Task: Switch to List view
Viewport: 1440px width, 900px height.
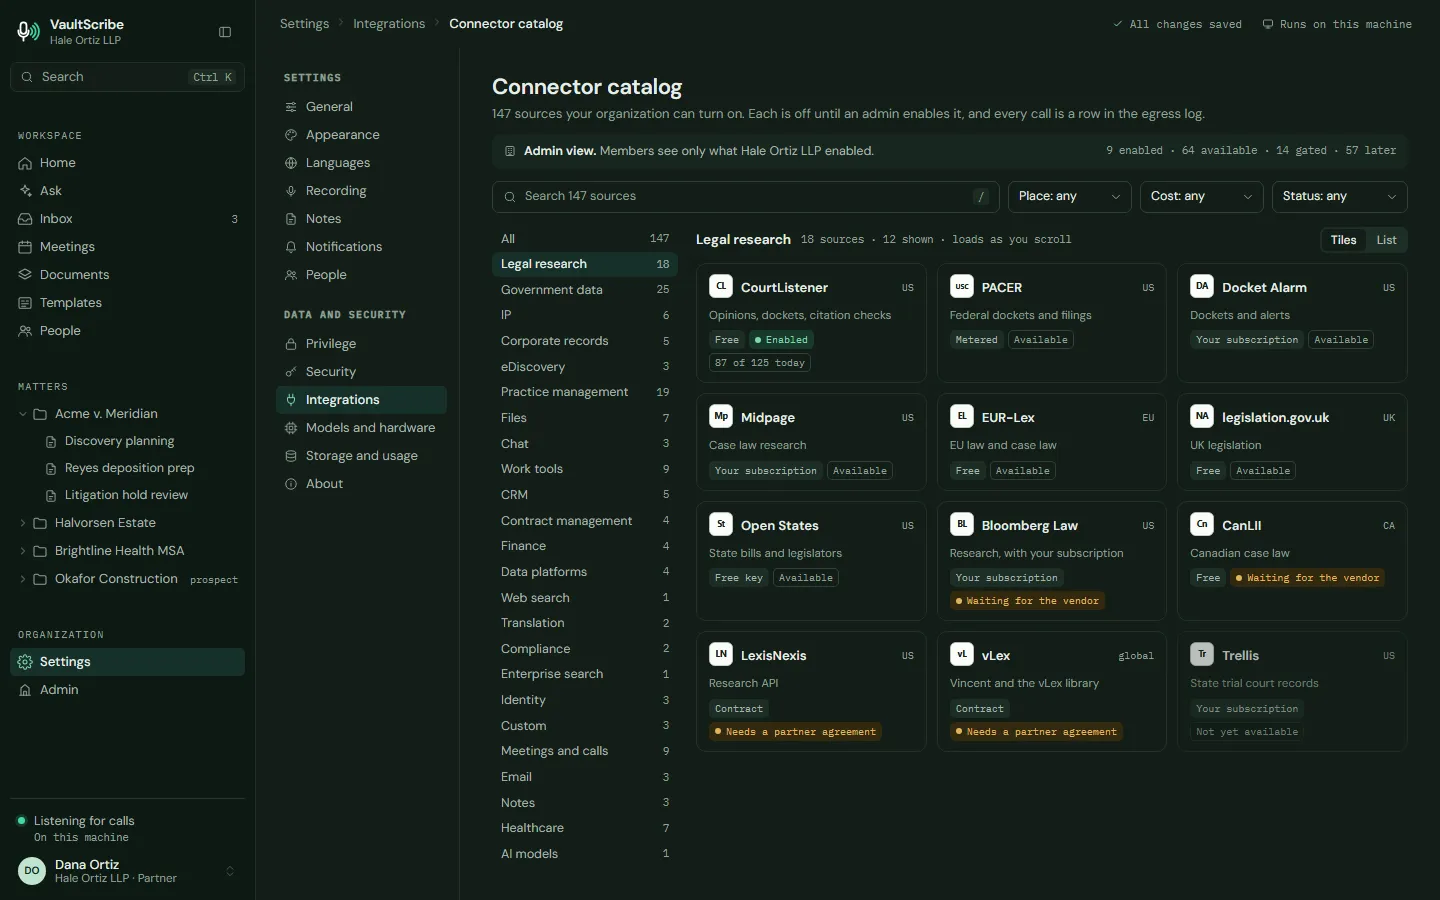Action: [1386, 240]
